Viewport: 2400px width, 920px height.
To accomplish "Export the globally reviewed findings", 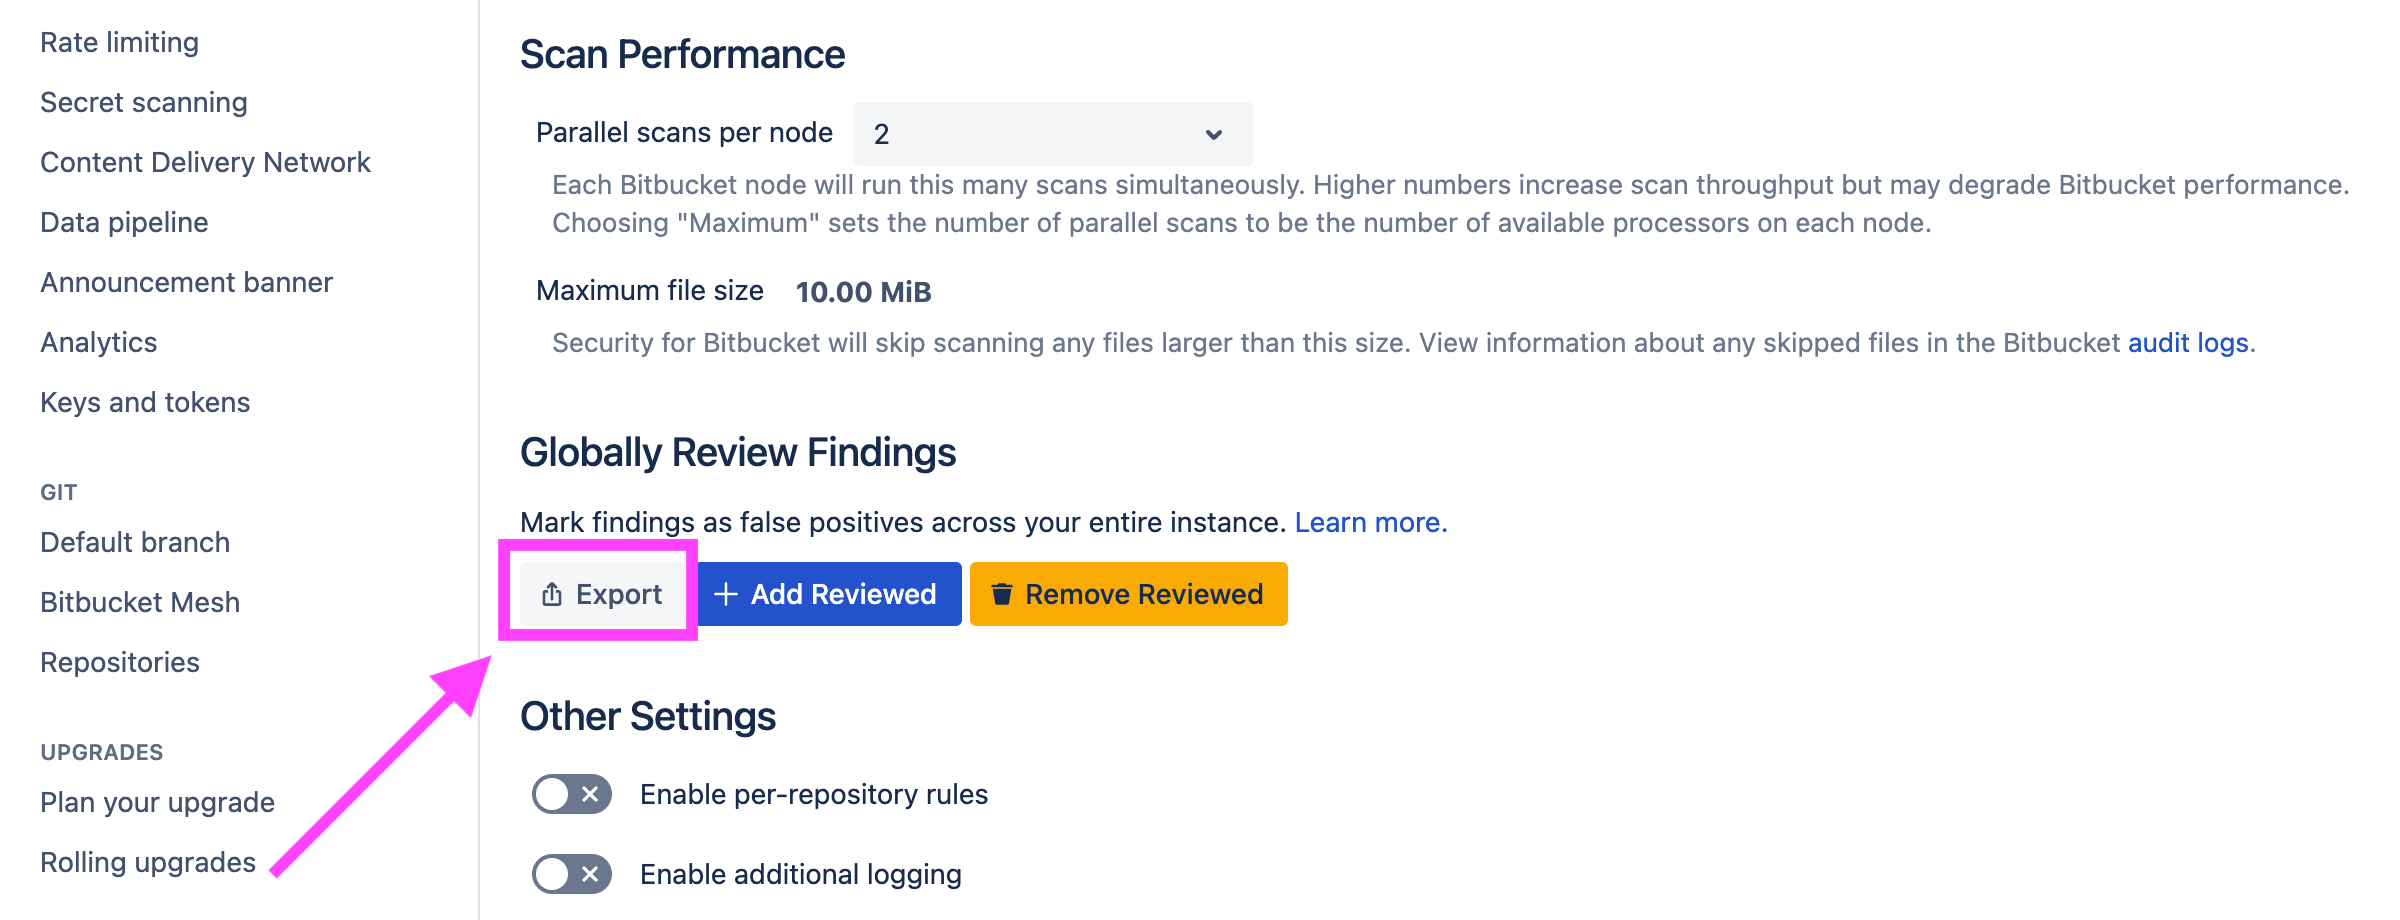I will pyautogui.click(x=601, y=593).
